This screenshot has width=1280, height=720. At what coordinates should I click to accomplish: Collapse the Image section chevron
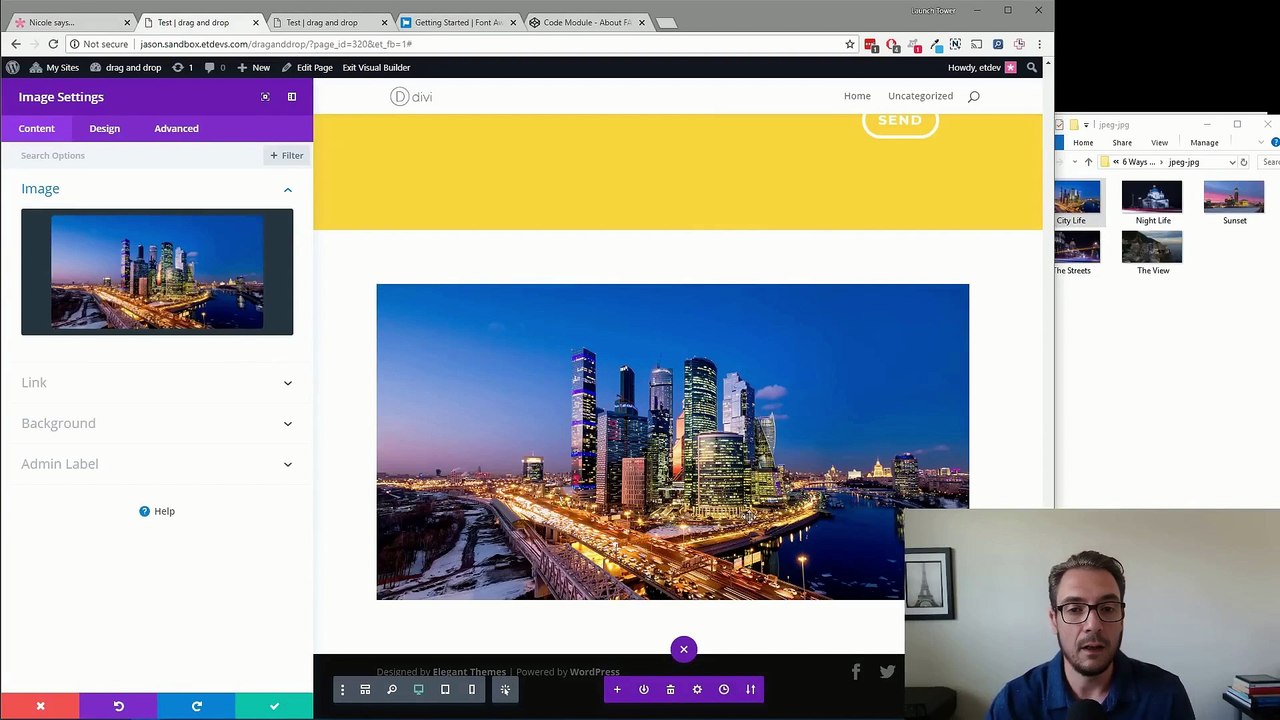(288, 189)
